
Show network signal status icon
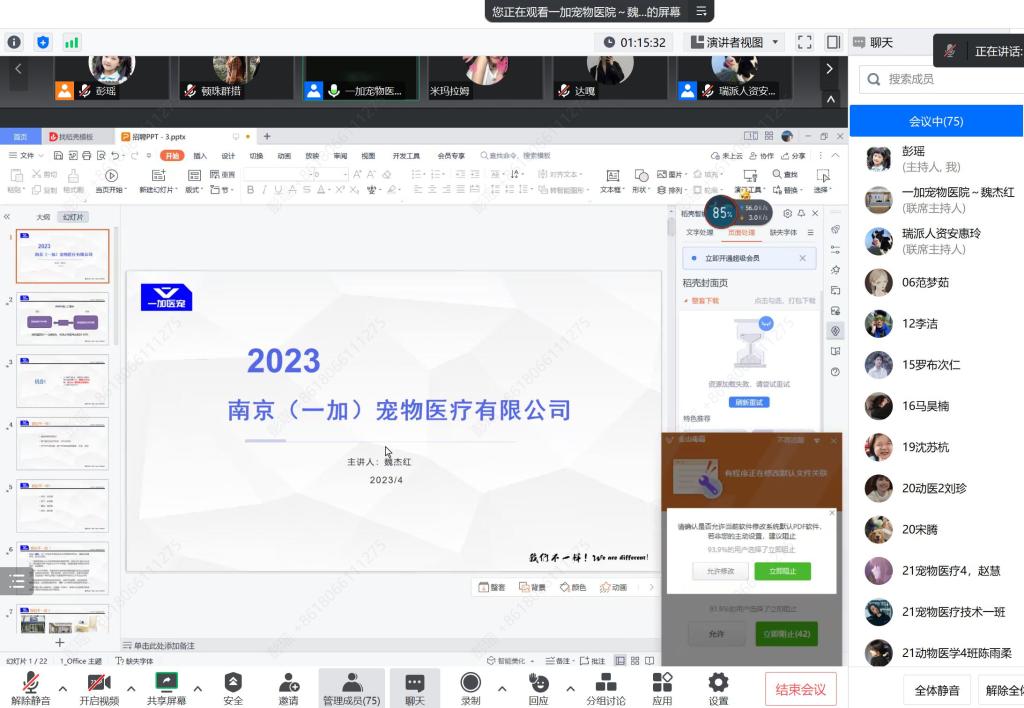click(72, 42)
